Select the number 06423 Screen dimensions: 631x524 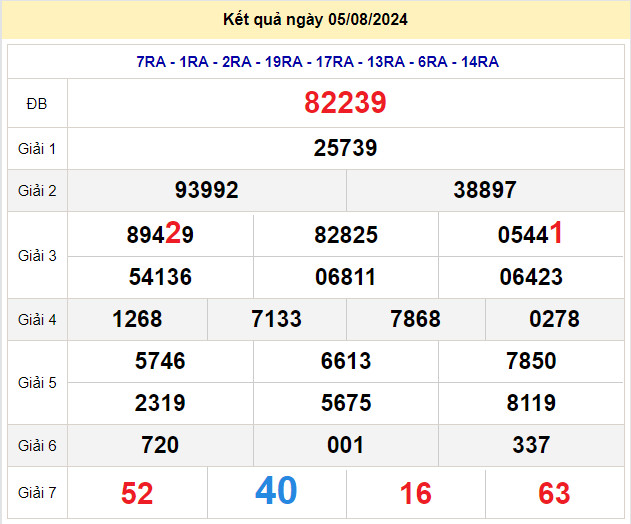531,277
